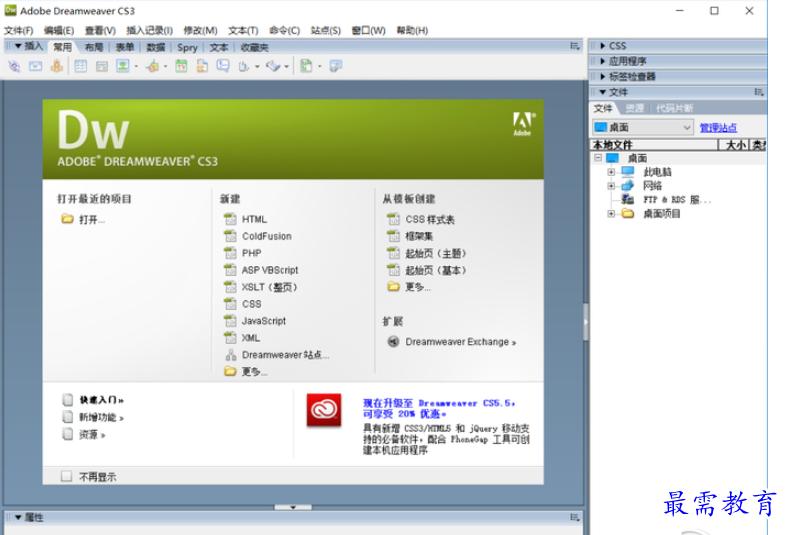Switch to the 表单 insert tab
This screenshot has height=535, width=785.
point(125,48)
